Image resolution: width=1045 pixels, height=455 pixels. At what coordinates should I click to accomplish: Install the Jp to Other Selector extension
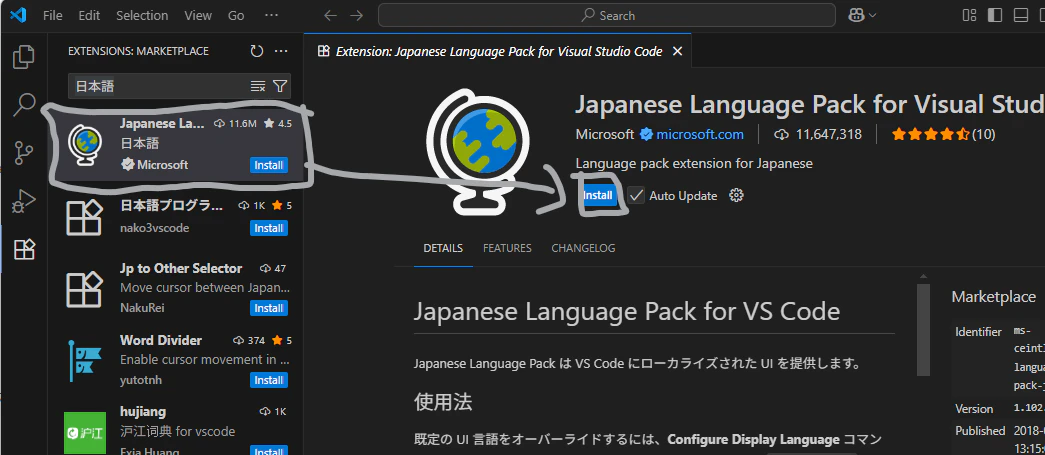[269, 308]
